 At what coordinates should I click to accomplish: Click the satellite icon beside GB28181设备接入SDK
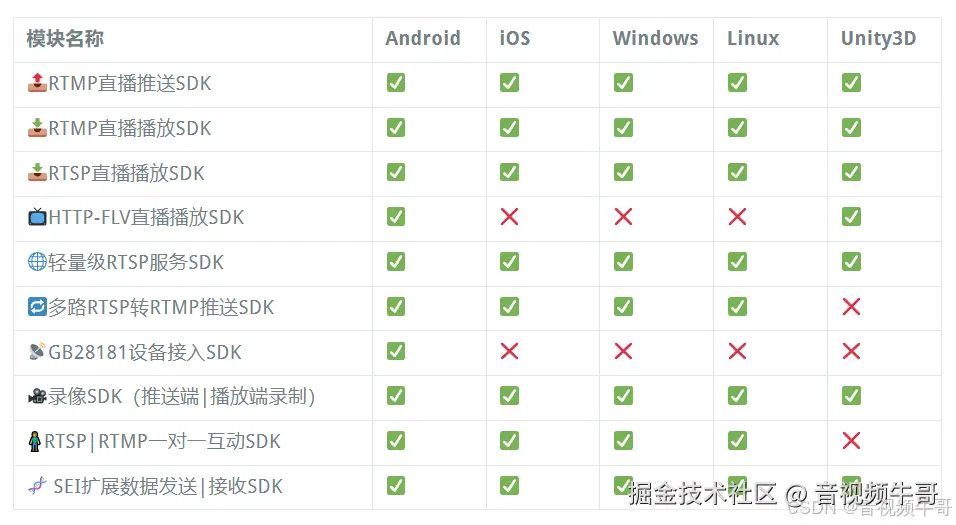click(x=37, y=351)
